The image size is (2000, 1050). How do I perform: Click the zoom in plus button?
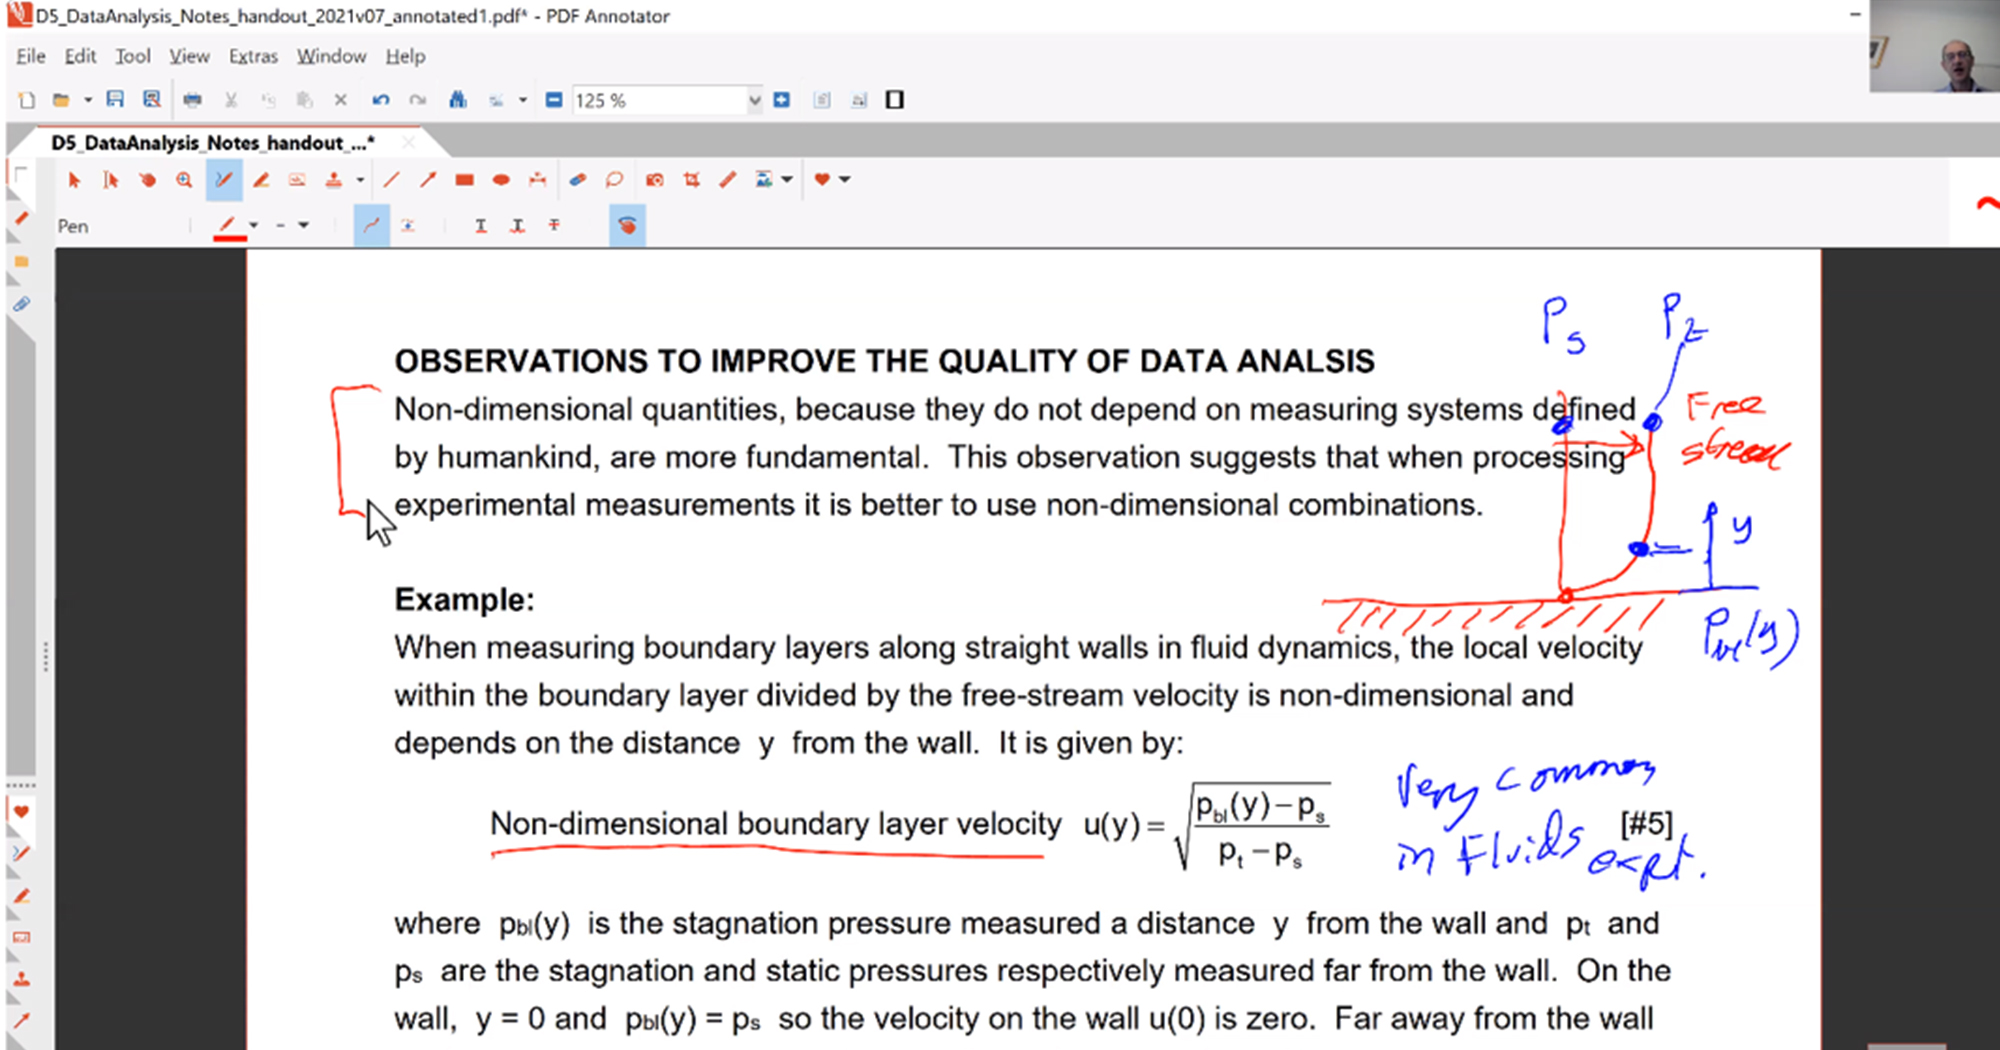[782, 100]
